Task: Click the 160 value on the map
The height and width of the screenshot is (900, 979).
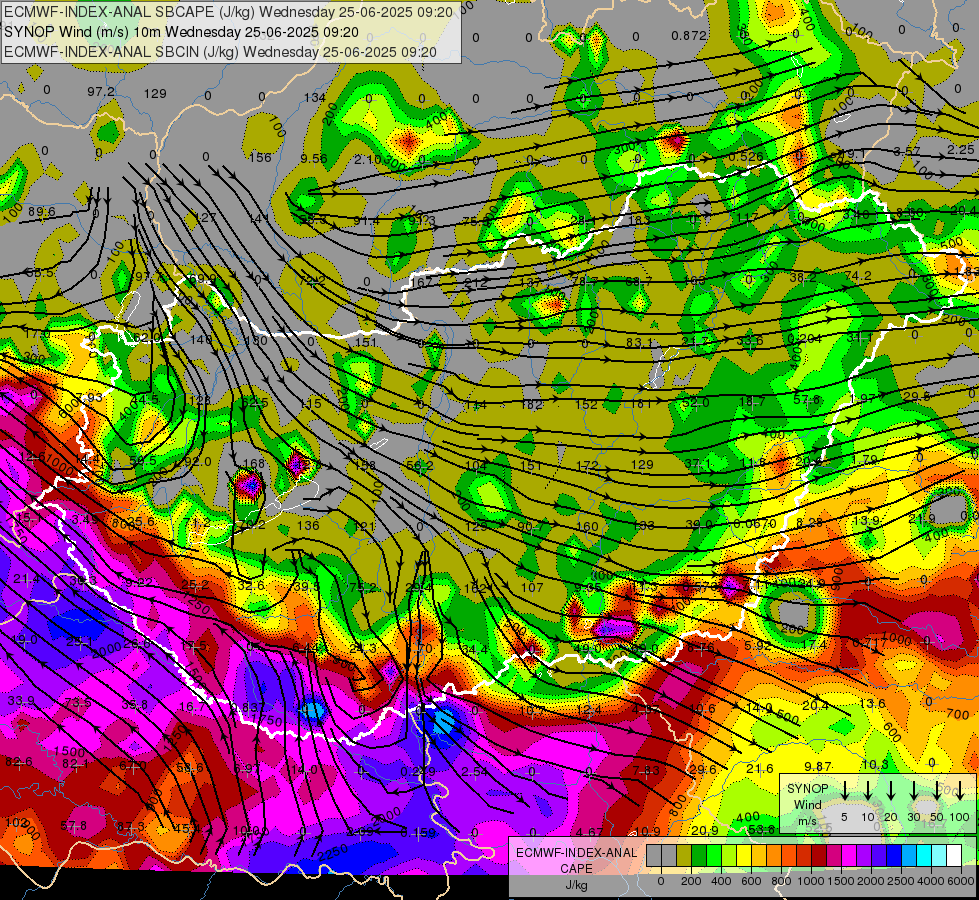Action: 587,527
